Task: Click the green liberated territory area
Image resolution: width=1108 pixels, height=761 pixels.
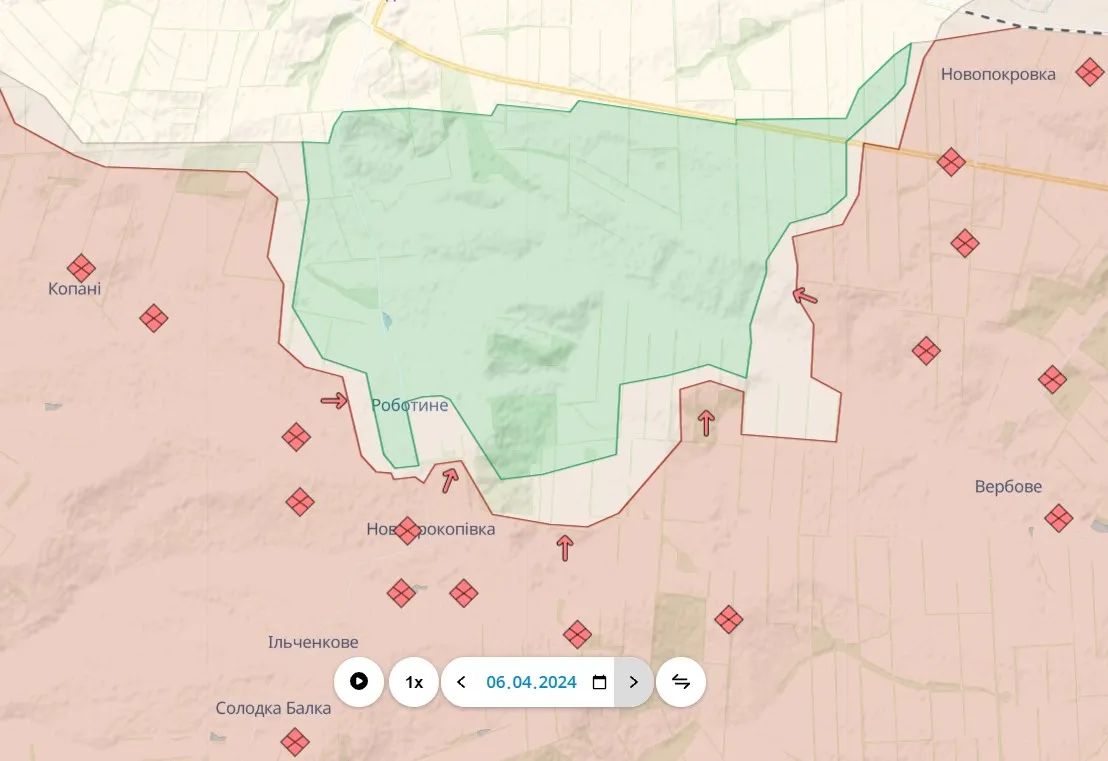Action: [560, 250]
